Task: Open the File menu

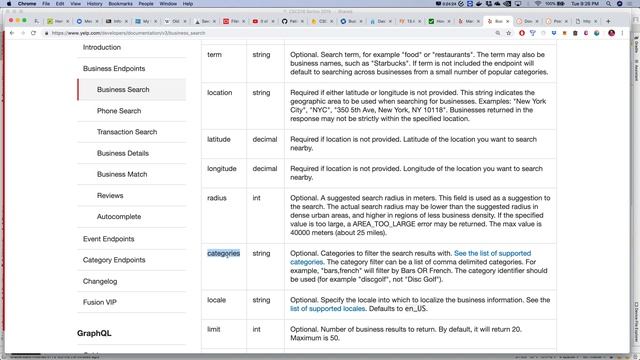Action: click(x=46, y=4)
